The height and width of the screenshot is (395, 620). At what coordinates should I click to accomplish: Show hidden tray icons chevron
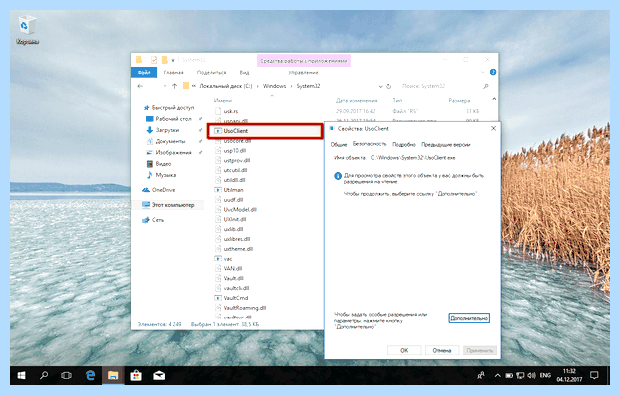497,375
